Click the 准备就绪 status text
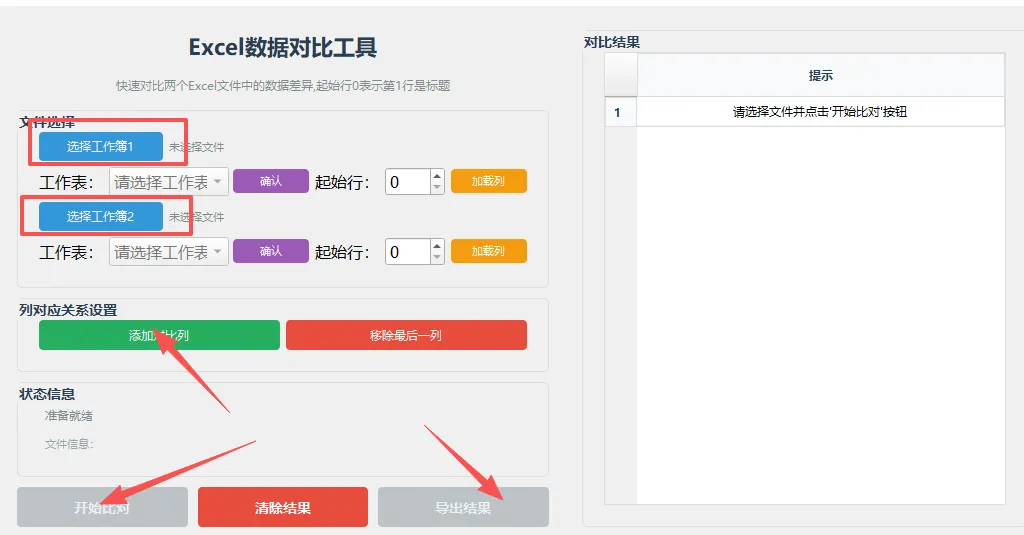The width and height of the screenshot is (1024, 535). pos(69,415)
